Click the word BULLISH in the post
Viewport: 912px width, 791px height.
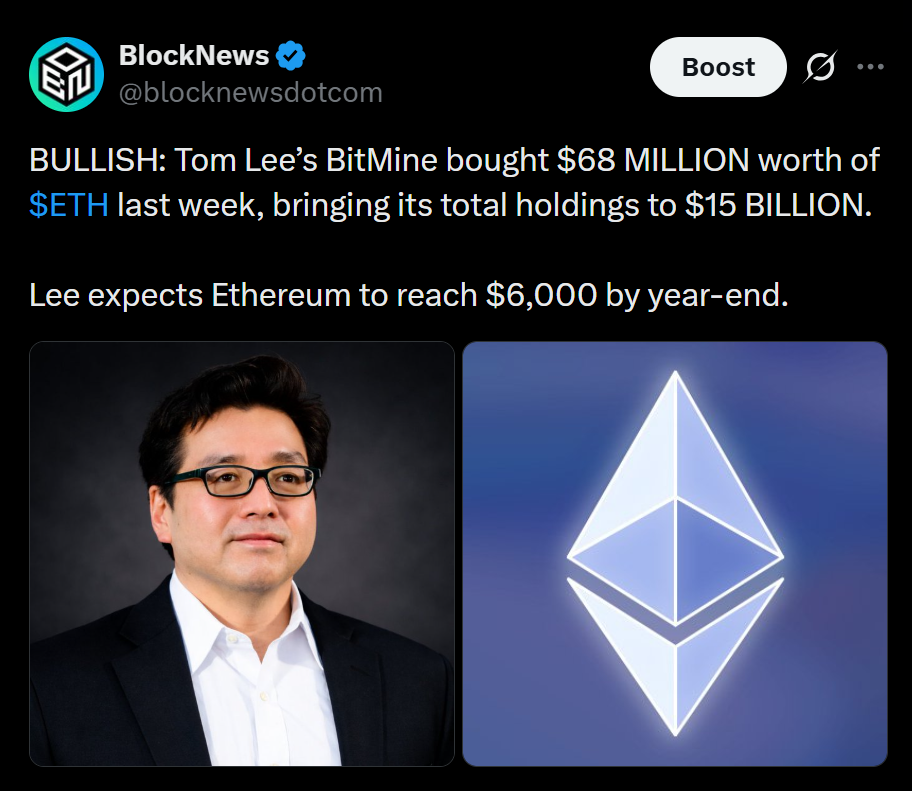(97, 160)
